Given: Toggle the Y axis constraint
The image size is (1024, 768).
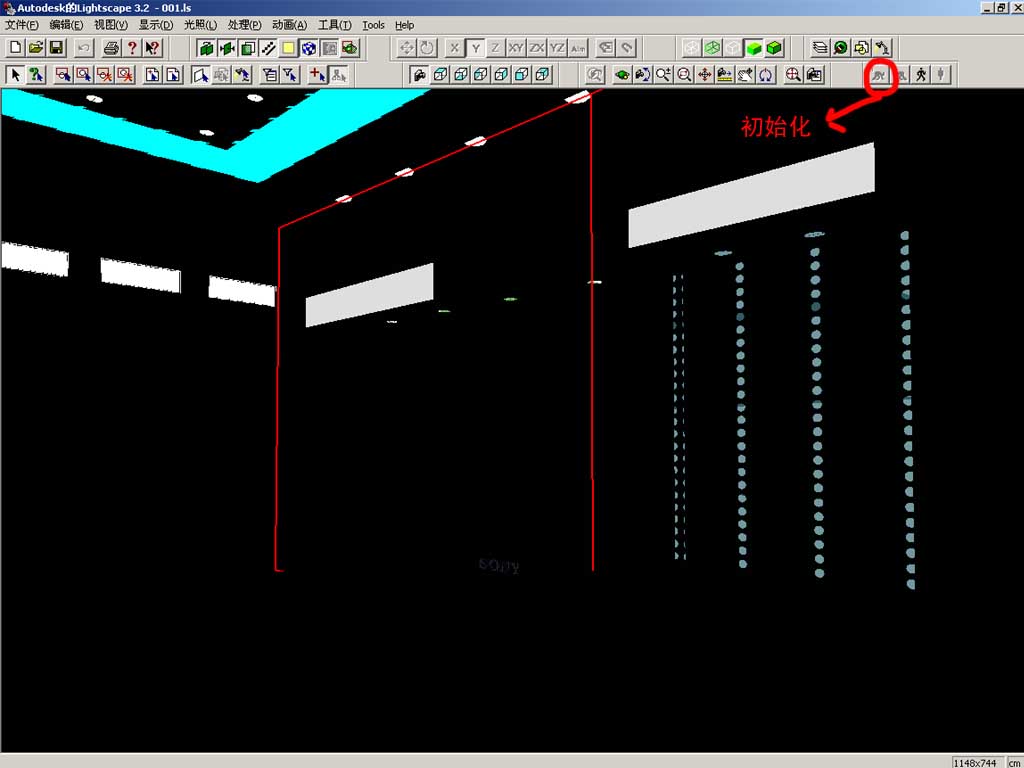Looking at the screenshot, I should click(x=475, y=48).
